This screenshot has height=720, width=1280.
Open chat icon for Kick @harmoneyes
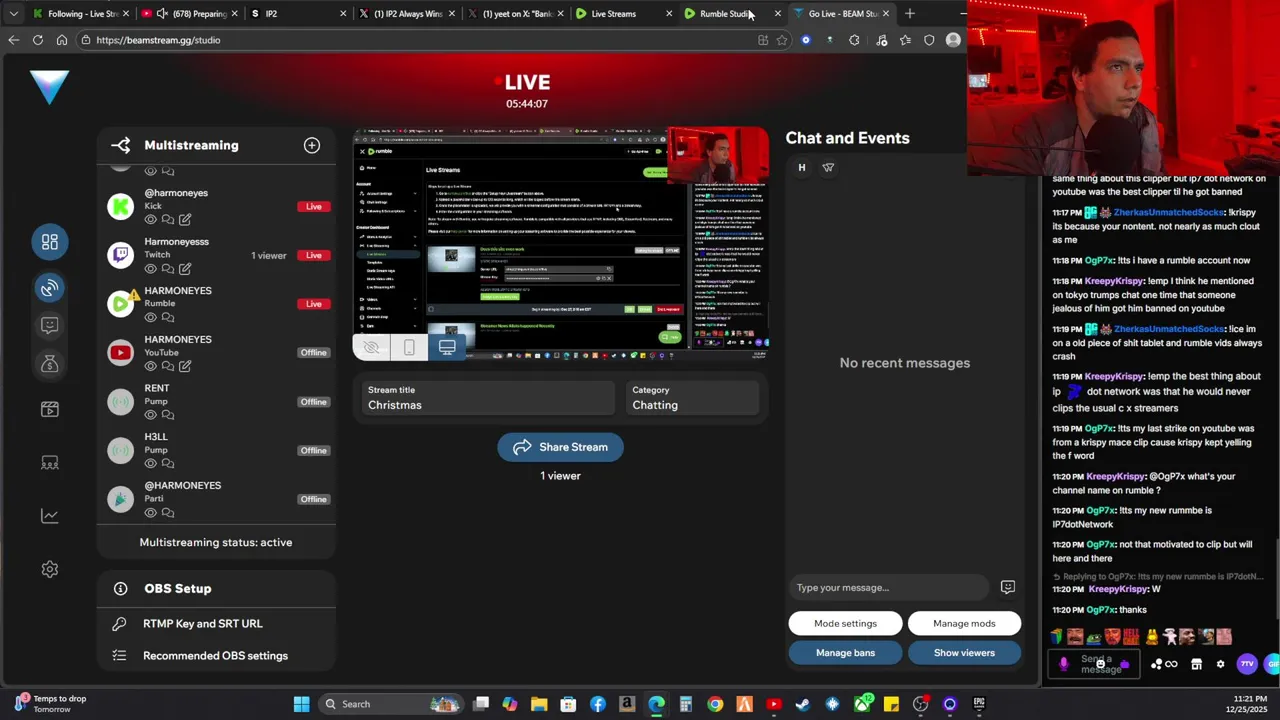pyautogui.click(x=168, y=219)
